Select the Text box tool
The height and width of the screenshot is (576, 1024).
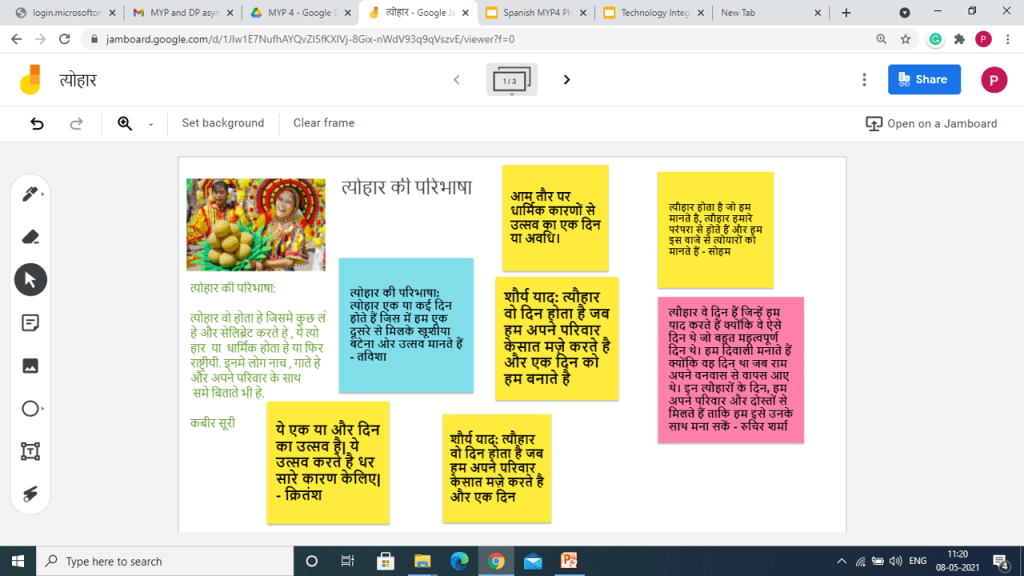pyautogui.click(x=30, y=451)
